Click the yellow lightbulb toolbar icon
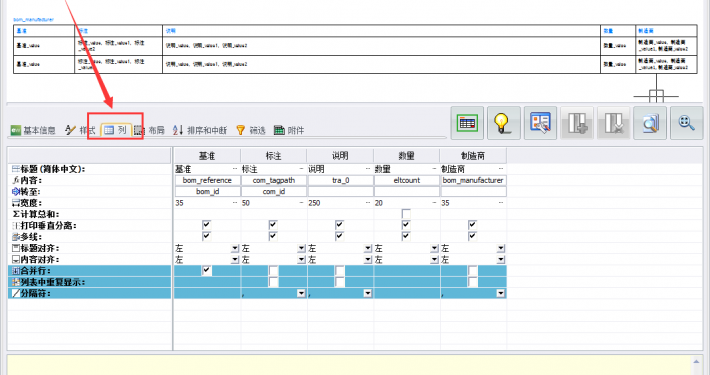The height and width of the screenshot is (375, 710). (504, 123)
